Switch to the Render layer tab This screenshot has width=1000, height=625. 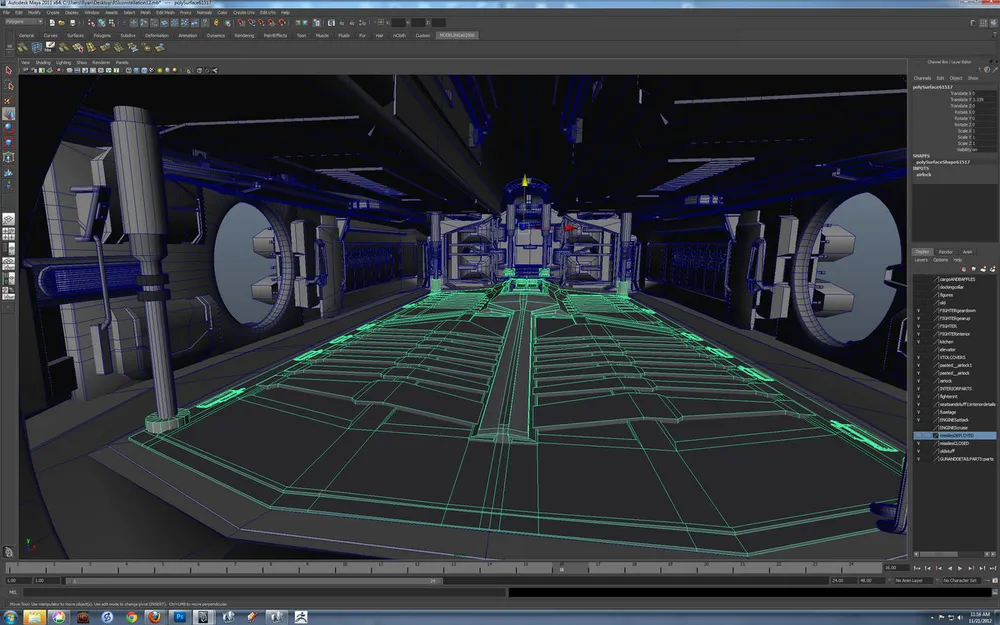coord(945,252)
